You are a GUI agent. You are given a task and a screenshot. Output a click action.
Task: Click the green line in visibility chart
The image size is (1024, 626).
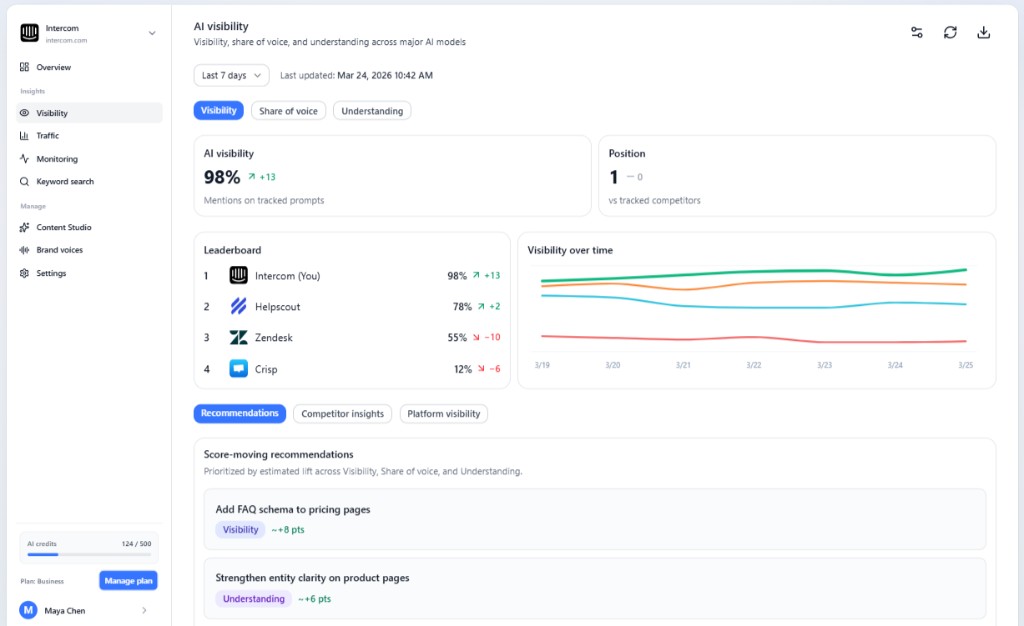[x=754, y=272]
